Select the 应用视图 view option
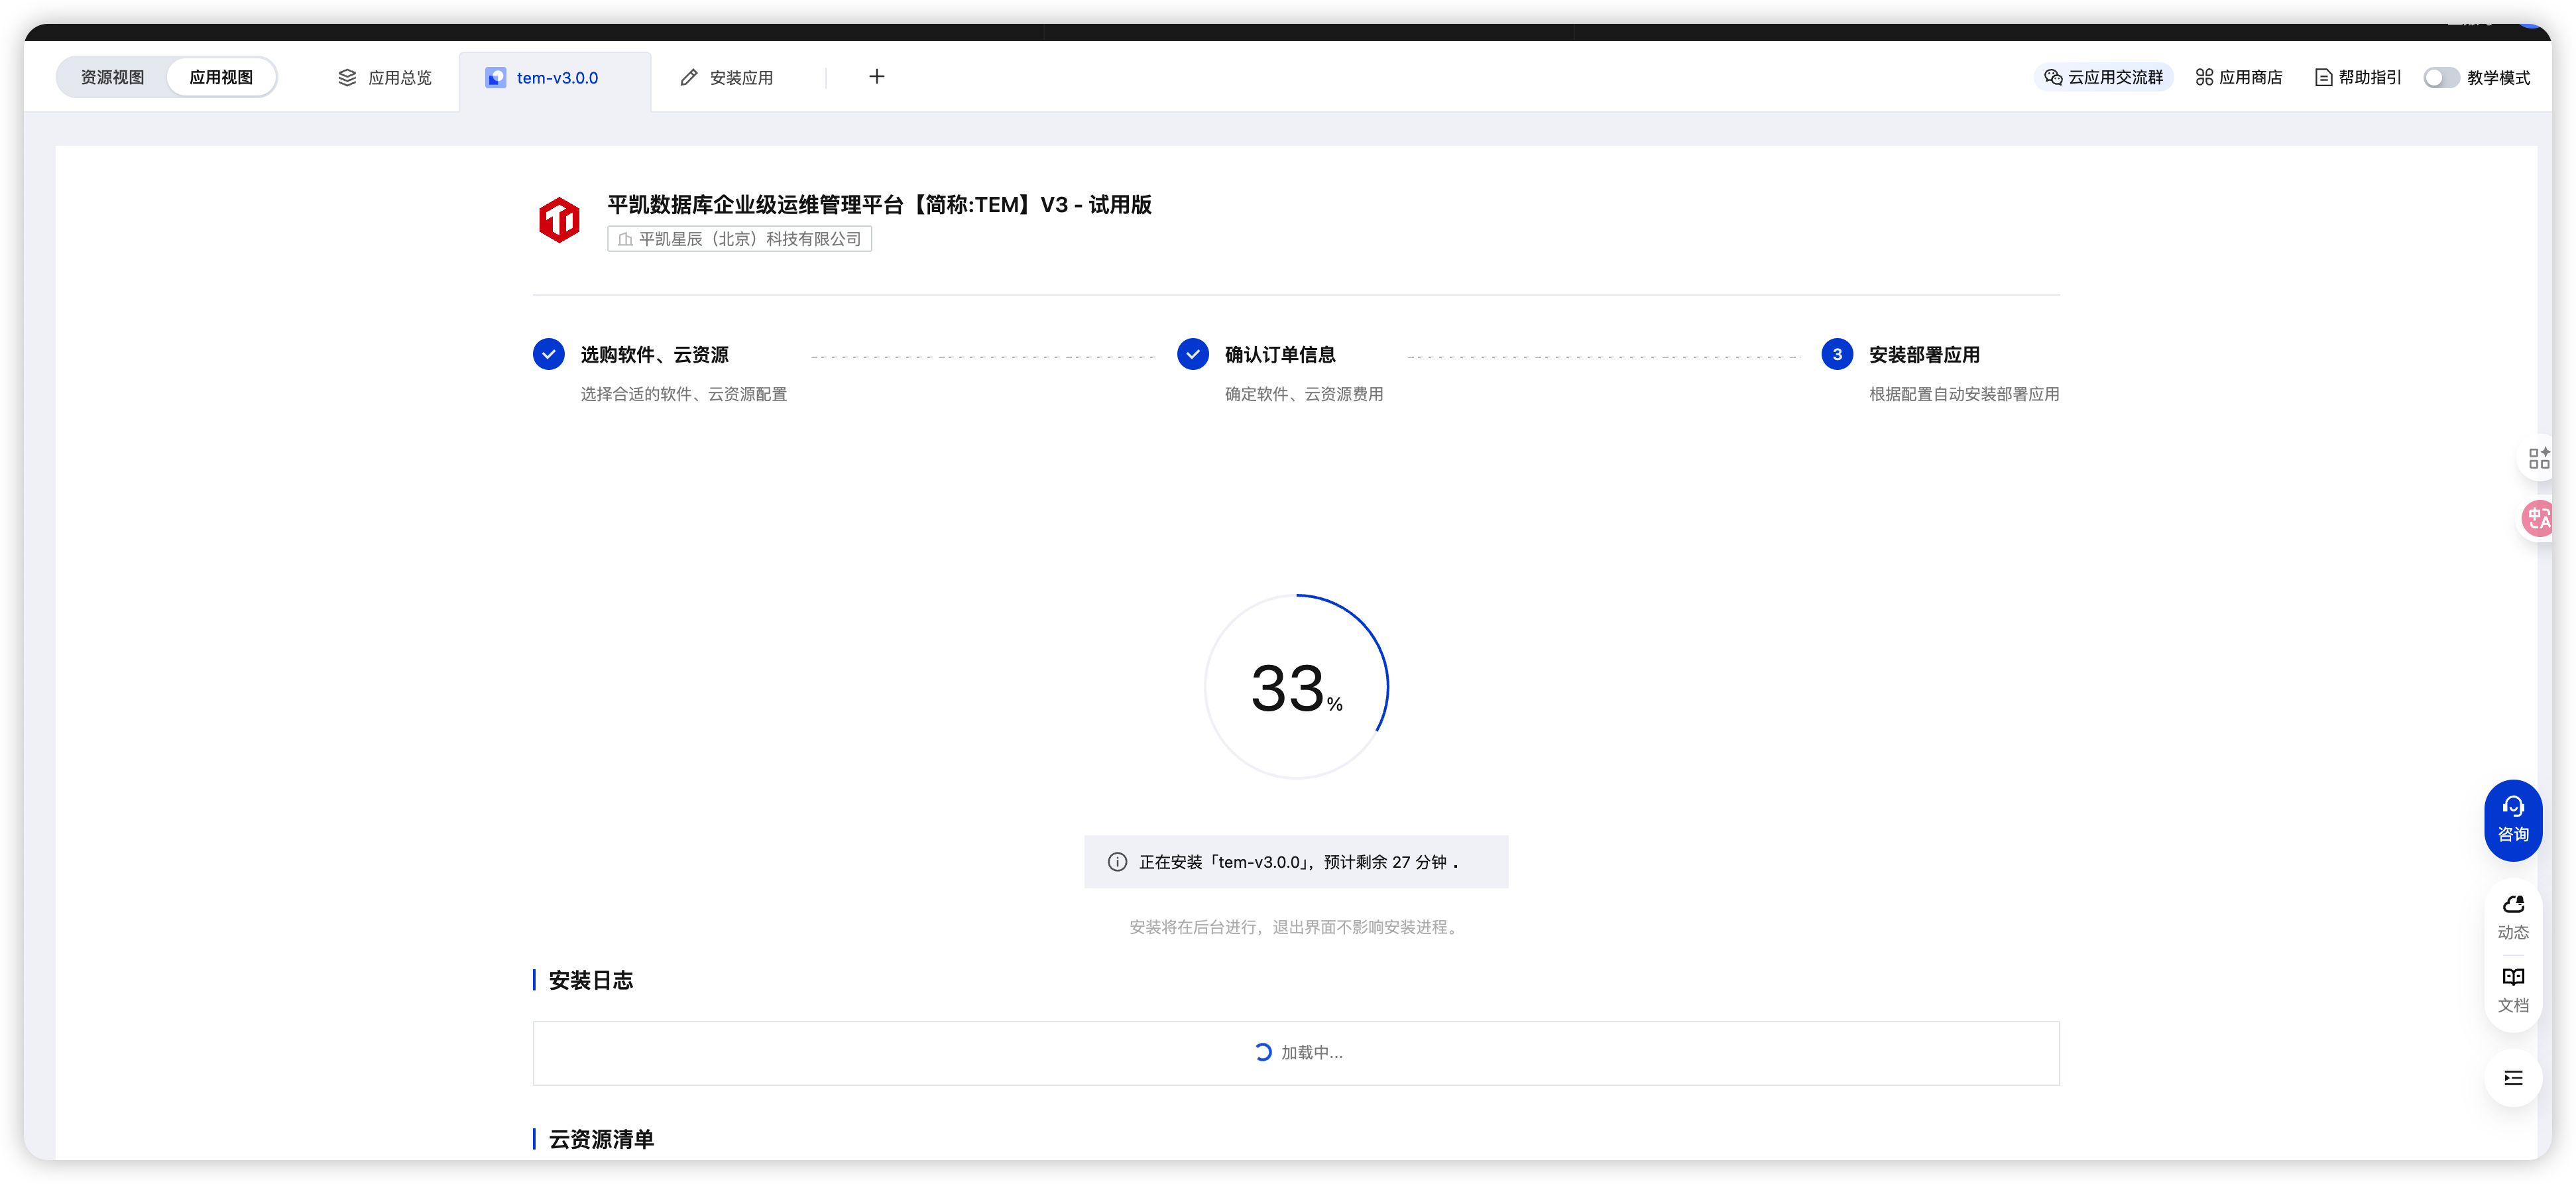This screenshot has width=2576, height=1184. coord(221,77)
